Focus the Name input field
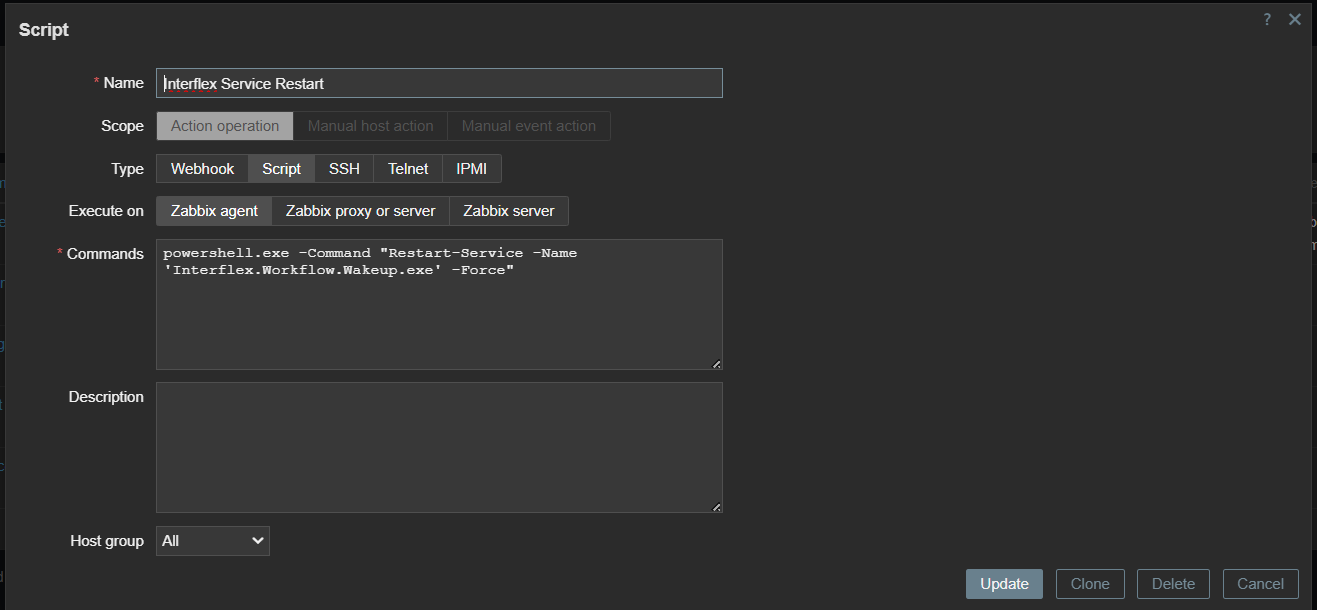The height and width of the screenshot is (610, 1317). (x=439, y=83)
